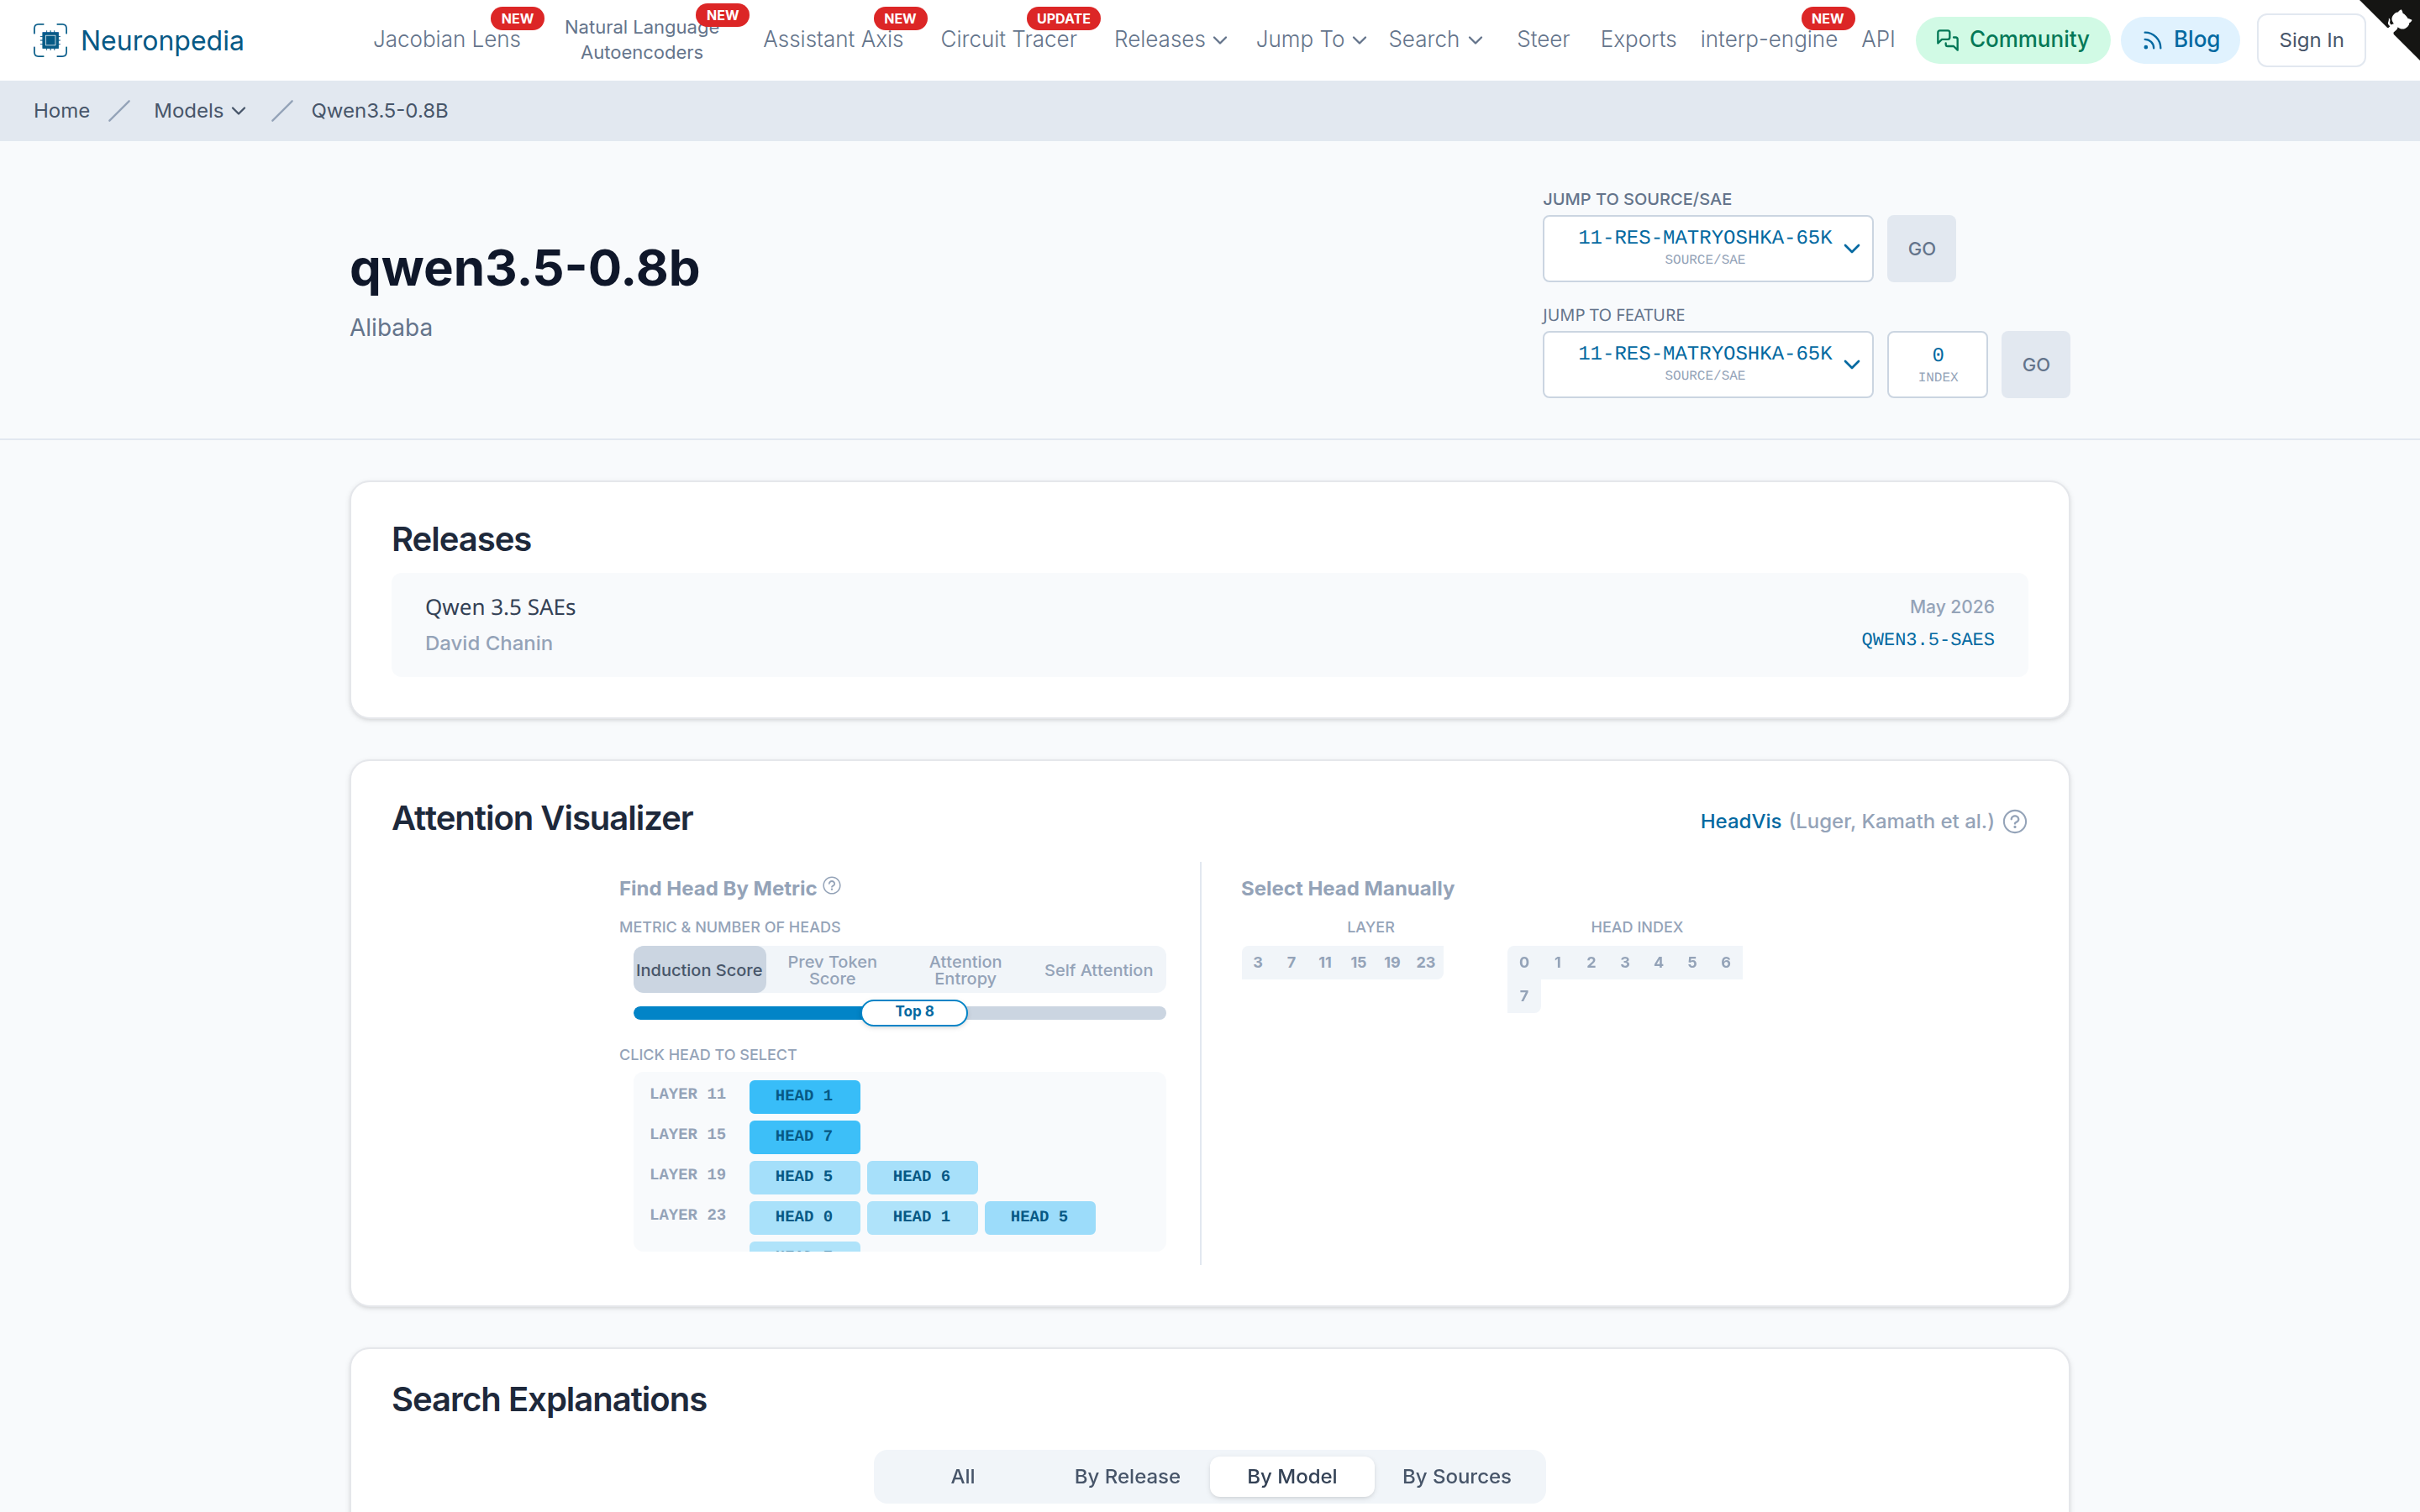
Task: Select Layer 11 HEAD 1
Action: coord(804,1096)
